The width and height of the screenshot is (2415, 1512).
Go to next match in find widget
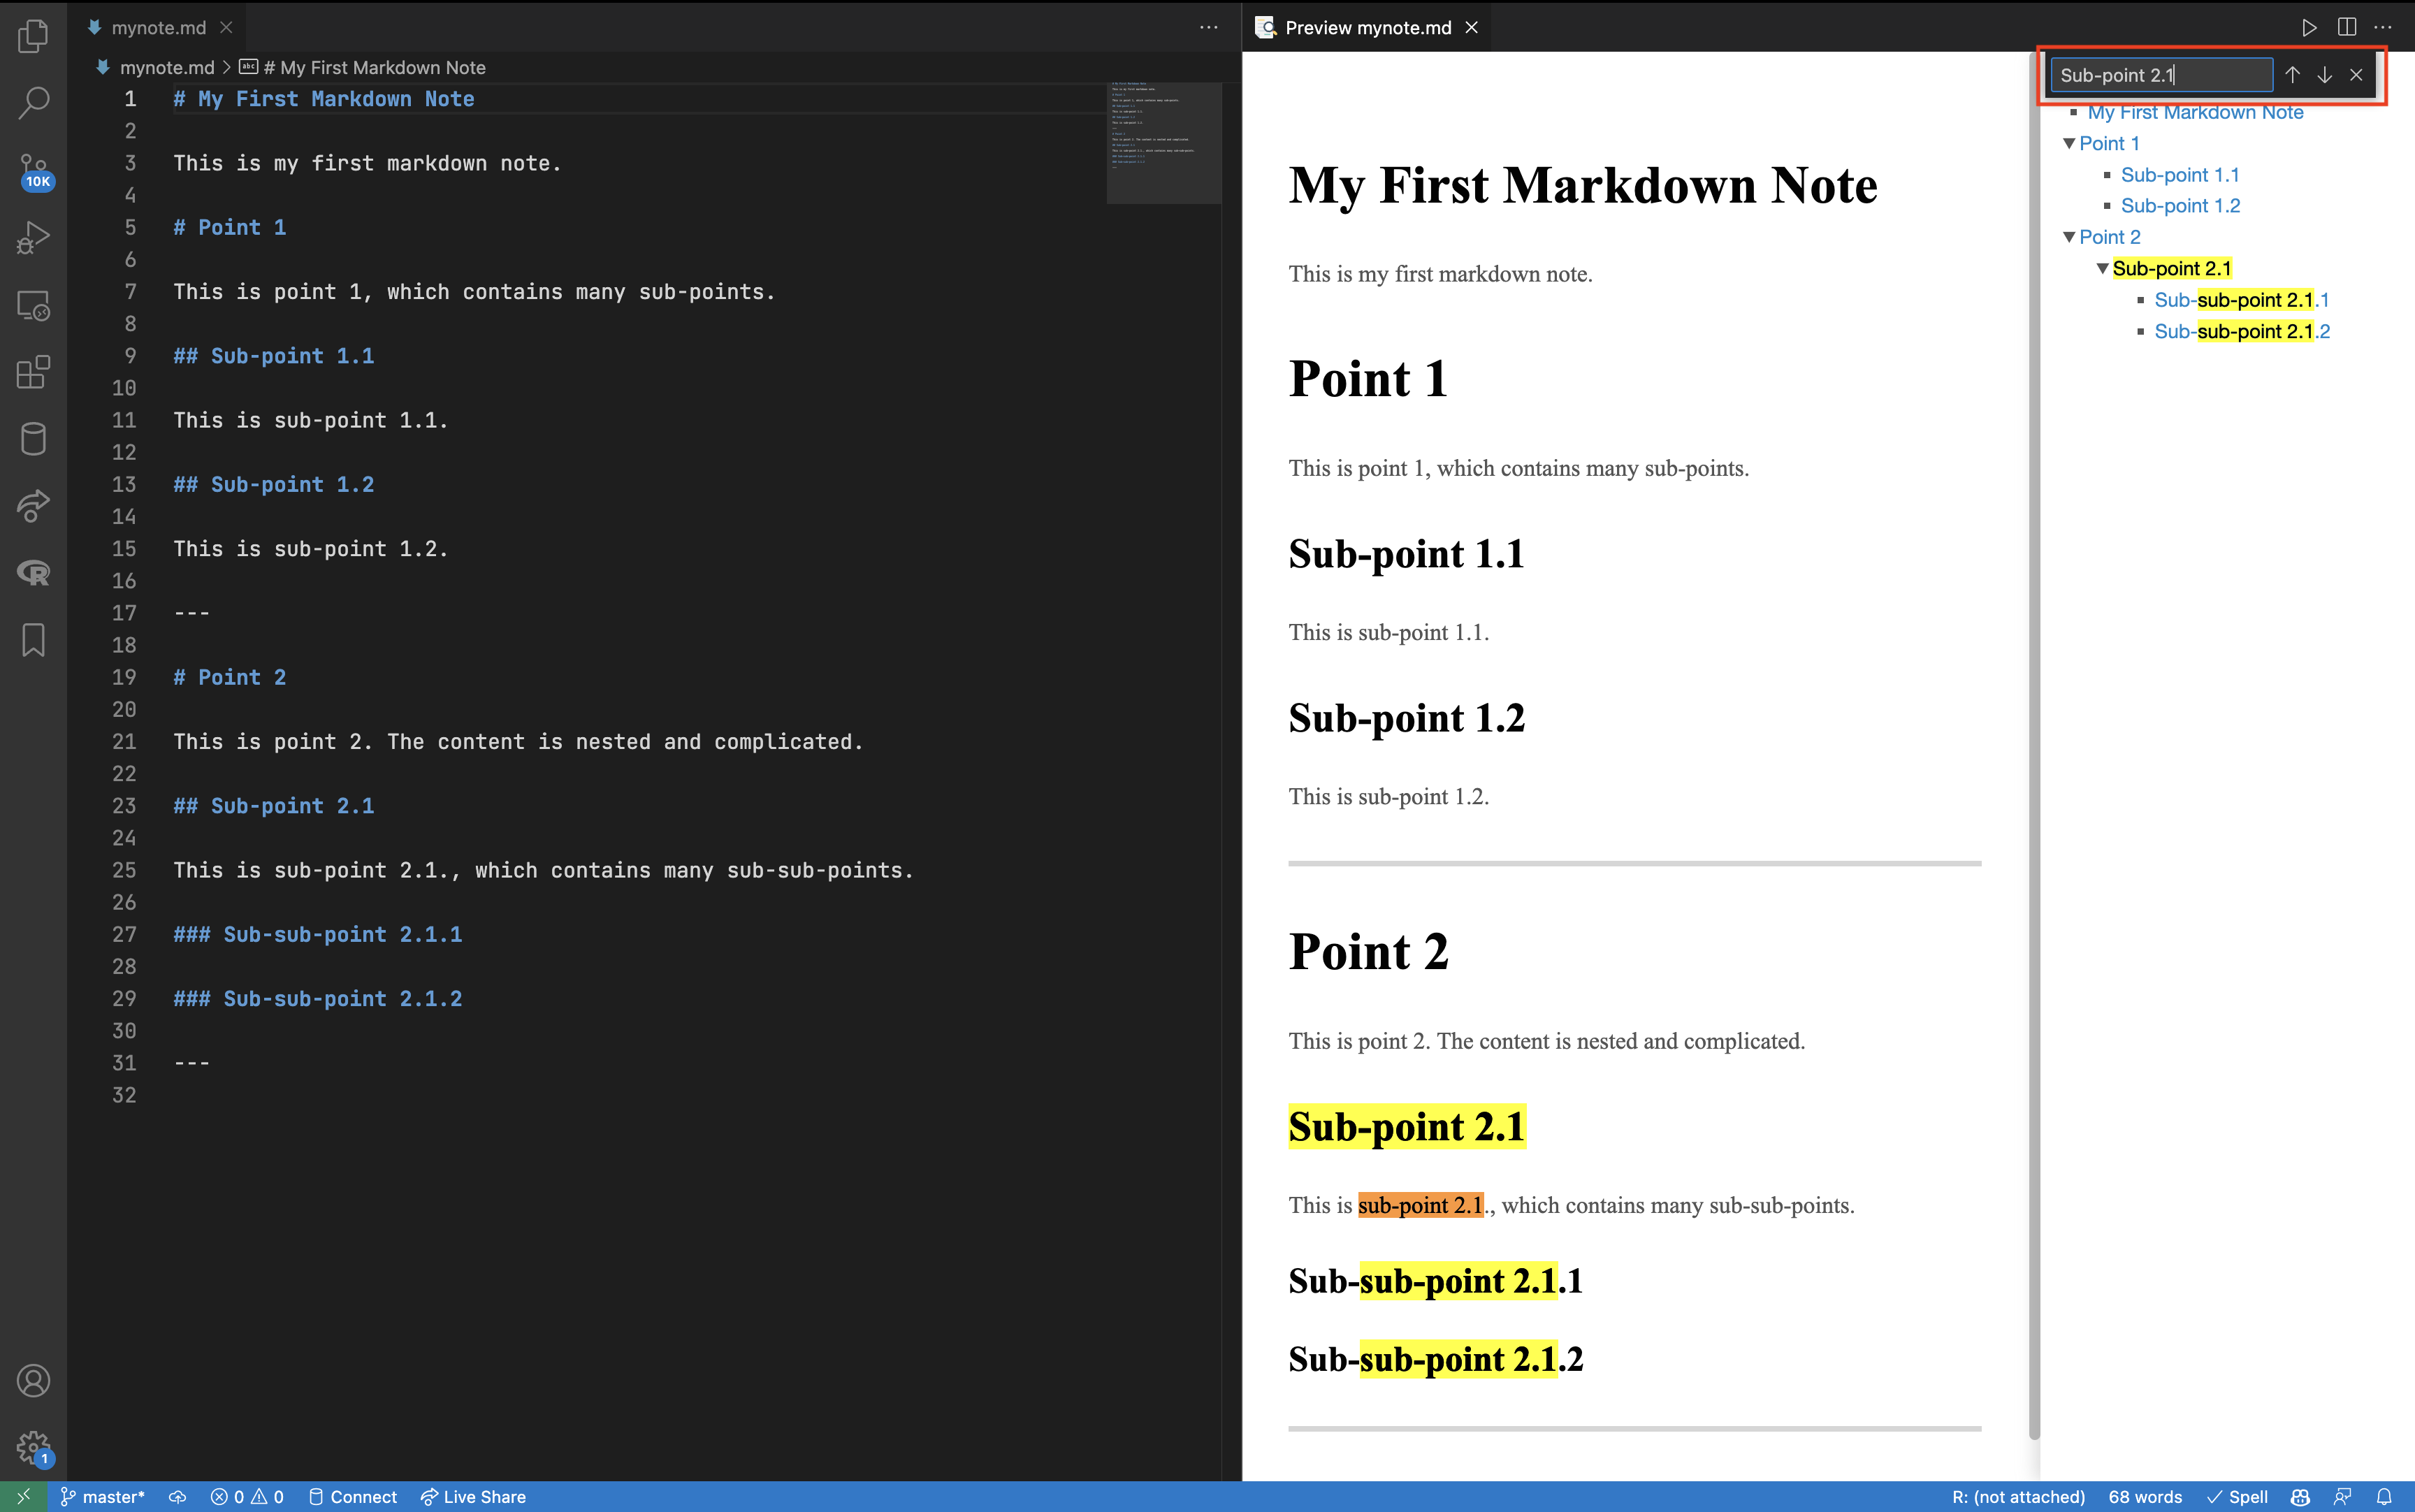pos(2324,75)
